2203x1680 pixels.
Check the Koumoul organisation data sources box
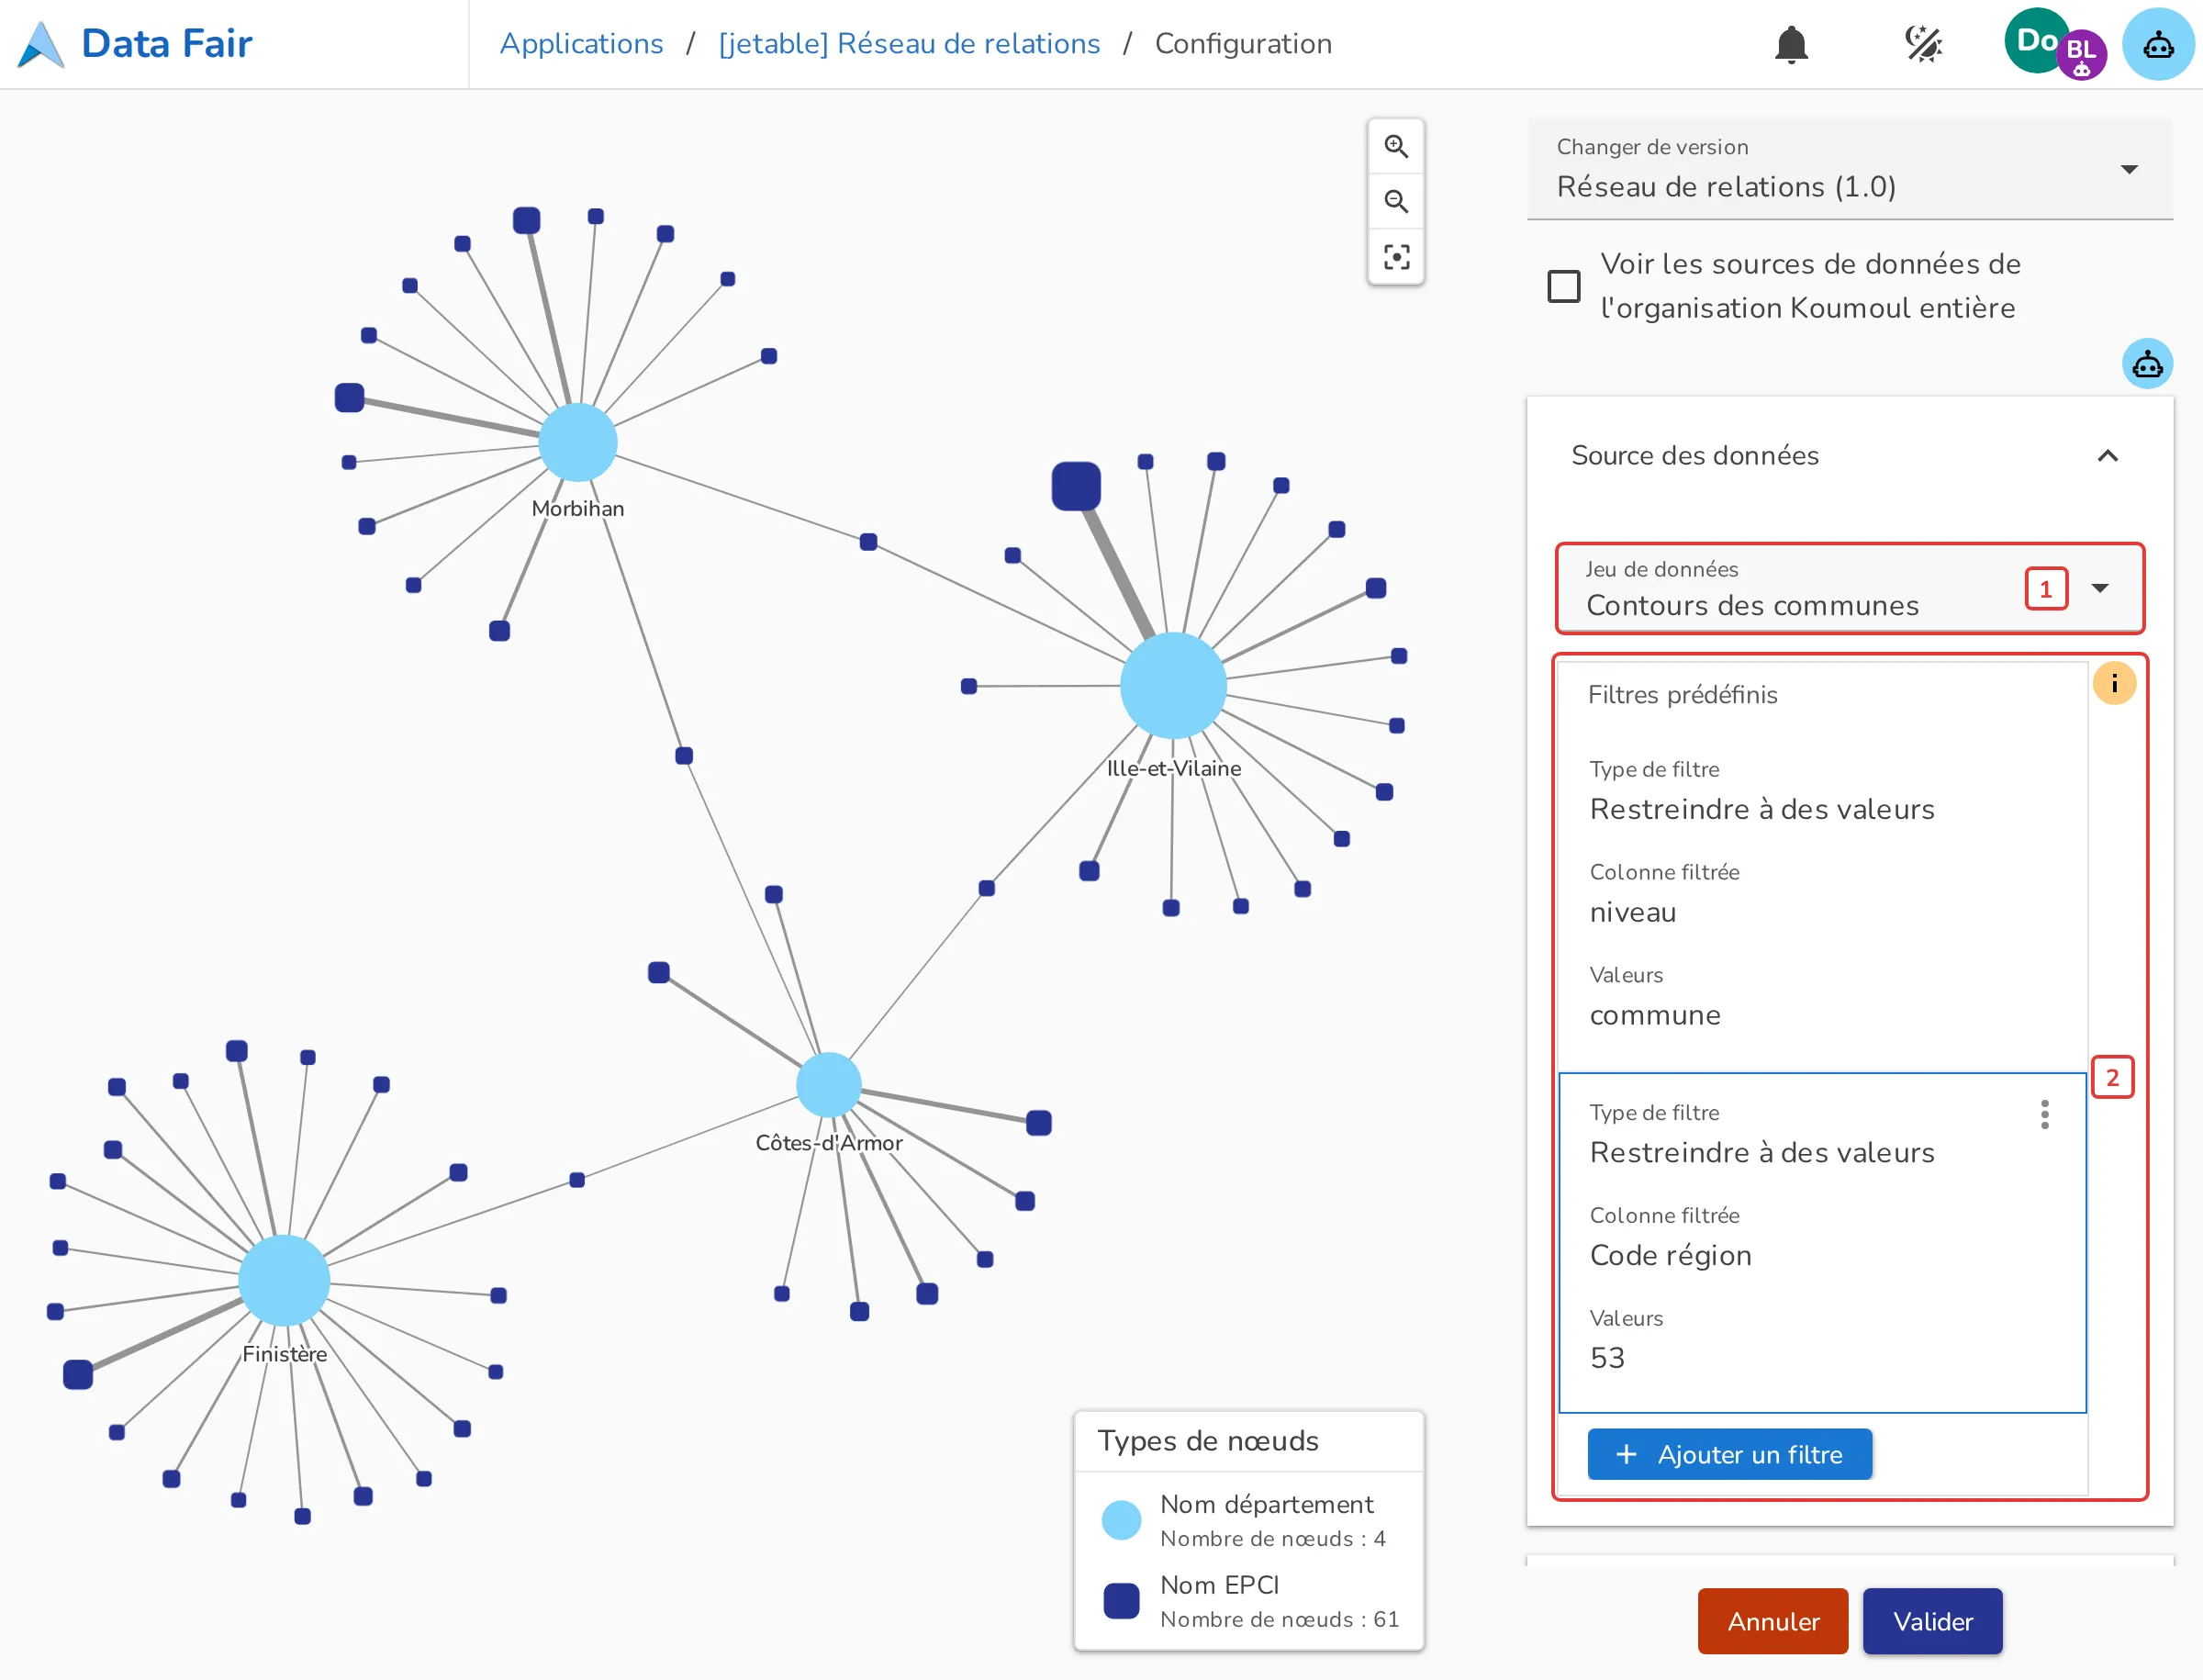coord(1563,286)
